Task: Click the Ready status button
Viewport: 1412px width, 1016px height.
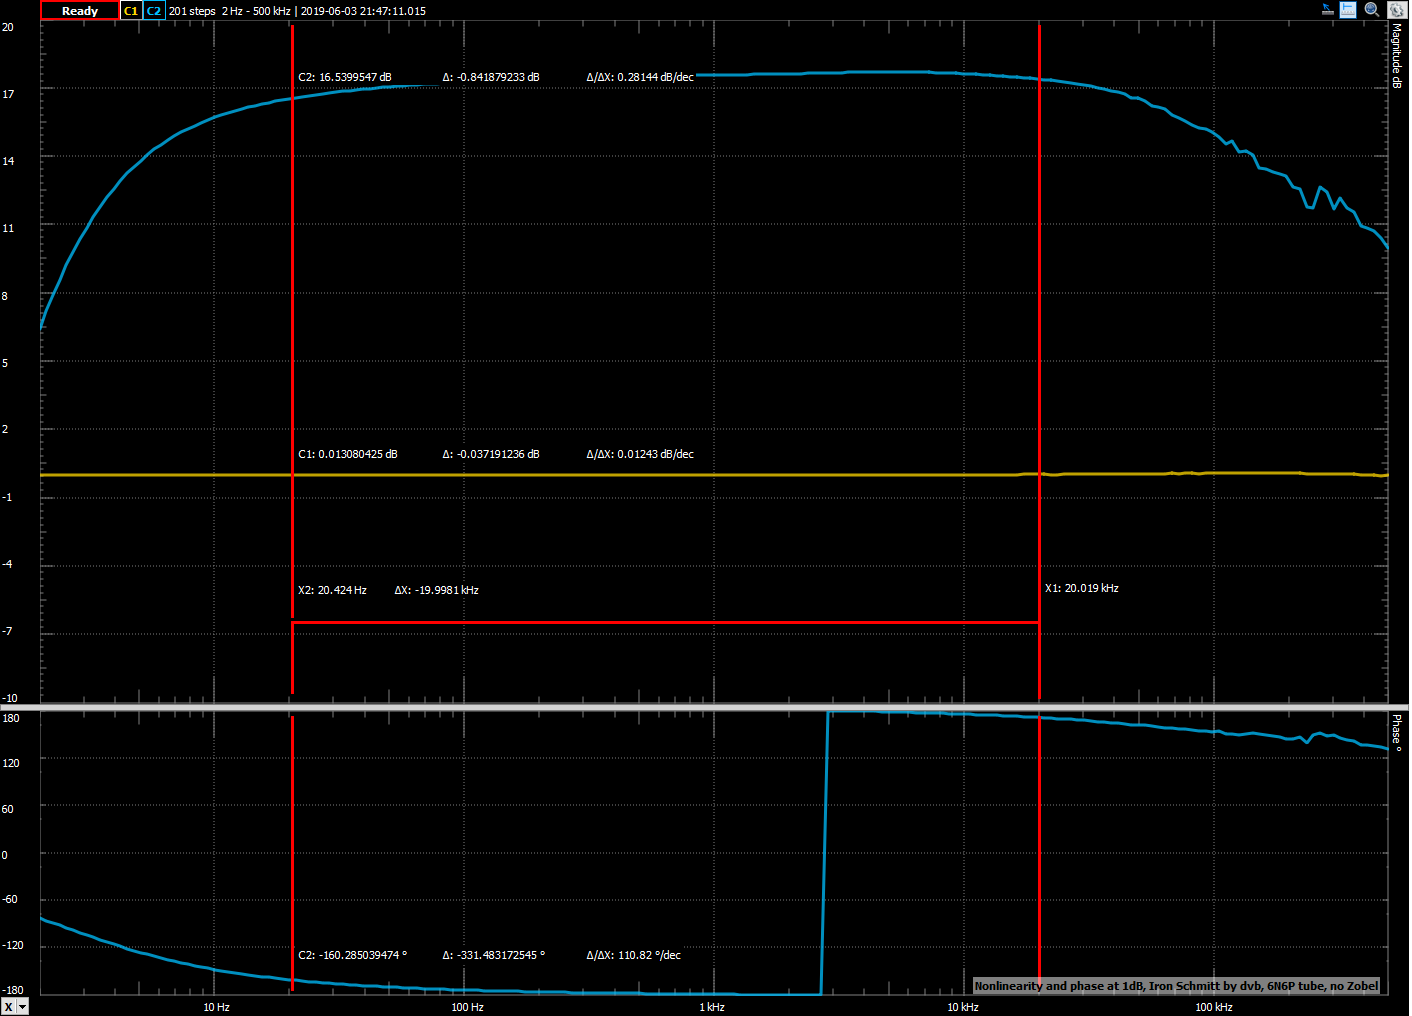Action: click(79, 11)
